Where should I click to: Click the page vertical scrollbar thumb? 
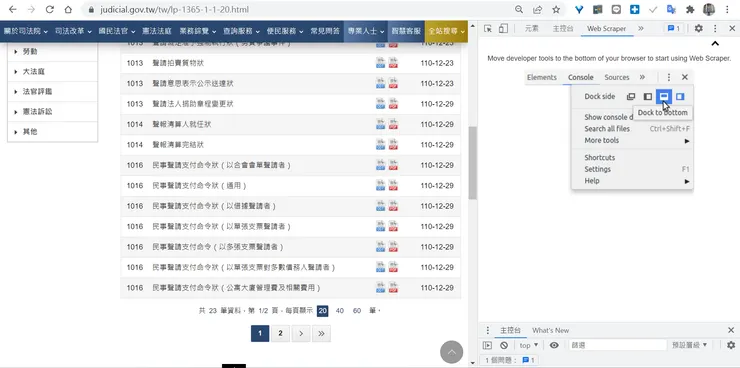point(473,163)
